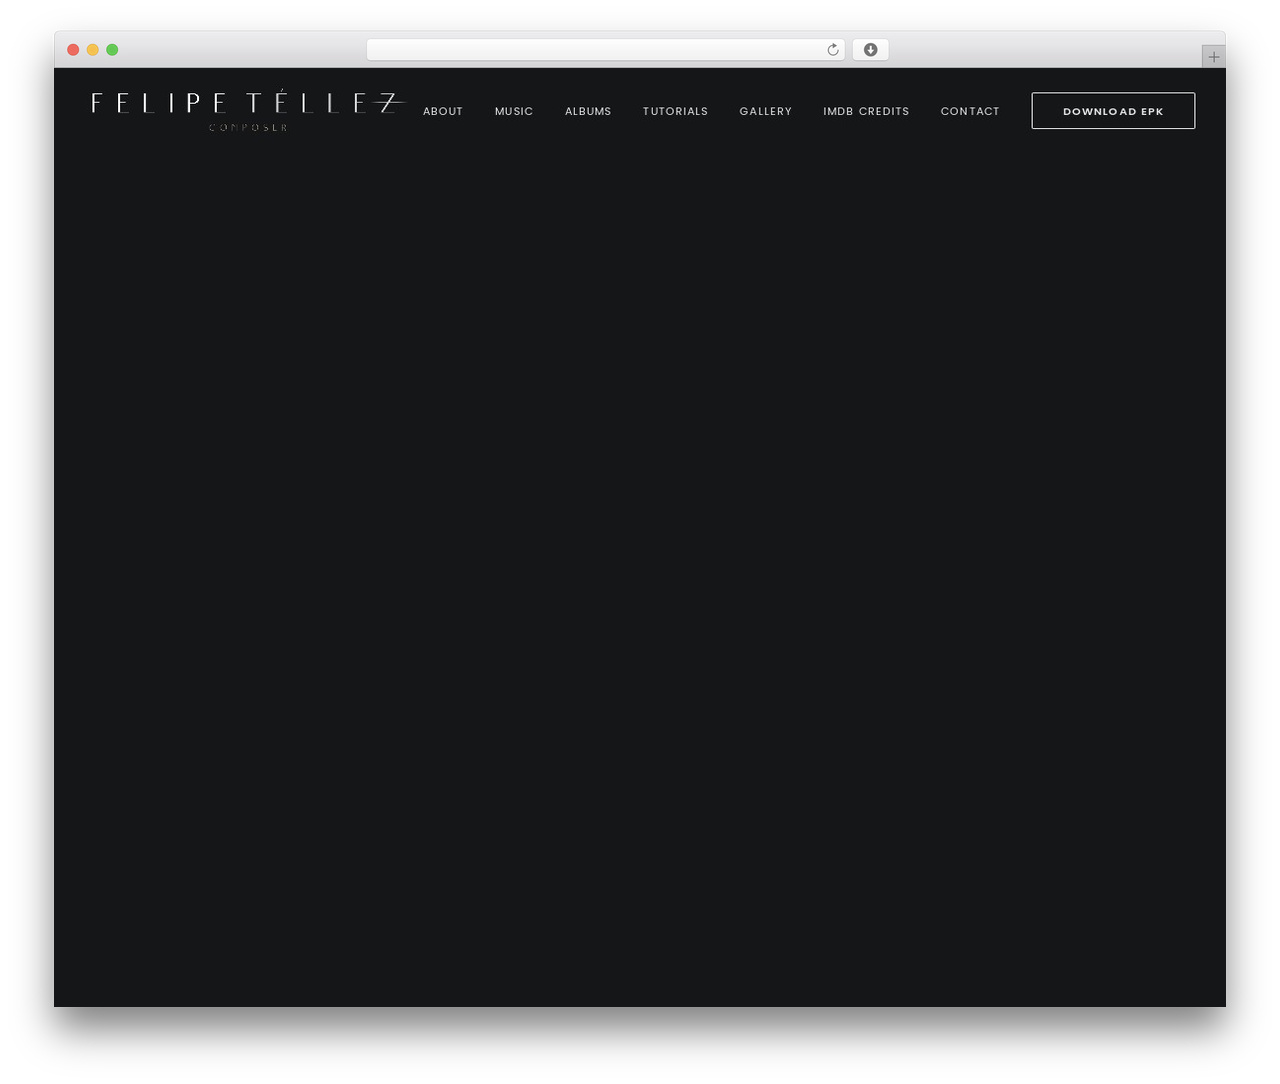The height and width of the screenshot is (1084, 1280).
Task: Reload the page with the refresh icon
Action: click(833, 50)
